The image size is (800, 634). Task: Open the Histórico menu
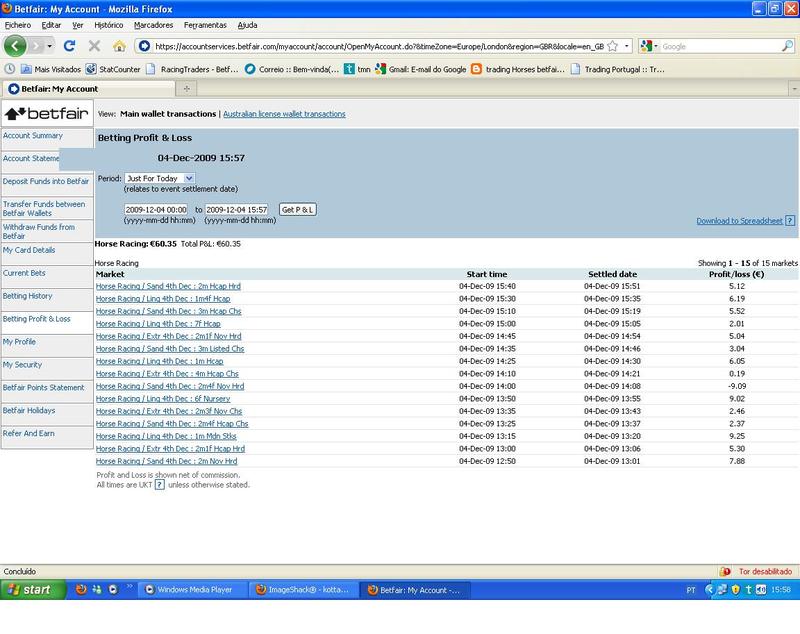coord(109,25)
